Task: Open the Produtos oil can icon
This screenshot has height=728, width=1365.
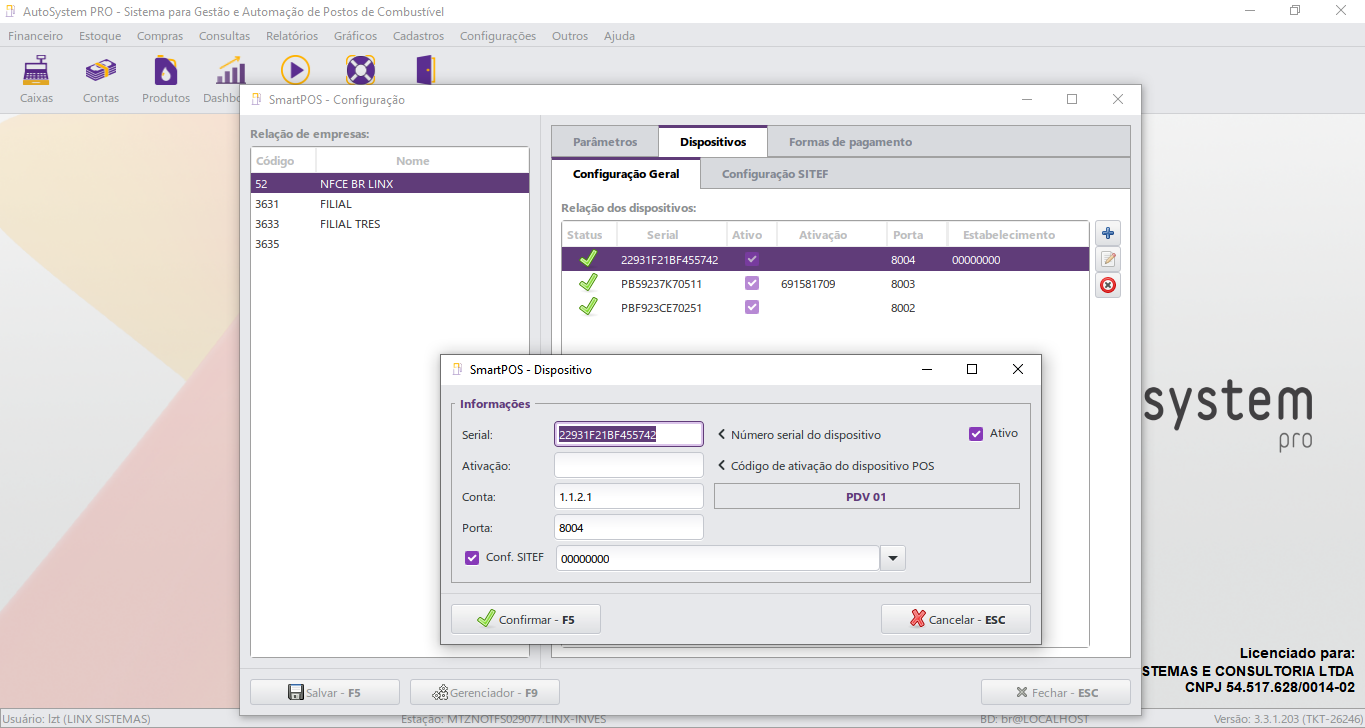Action: click(x=166, y=70)
